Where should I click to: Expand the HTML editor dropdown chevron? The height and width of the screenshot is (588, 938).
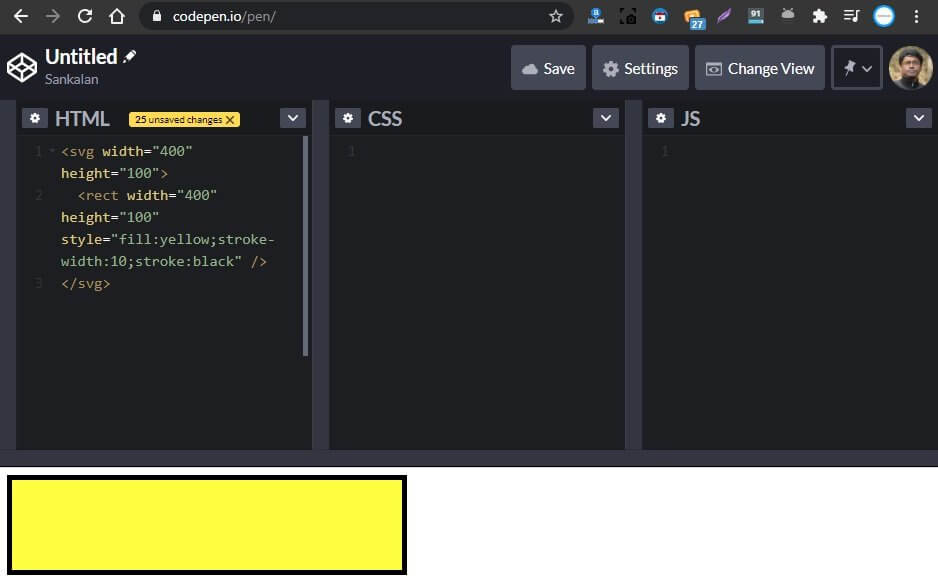tap(293, 118)
